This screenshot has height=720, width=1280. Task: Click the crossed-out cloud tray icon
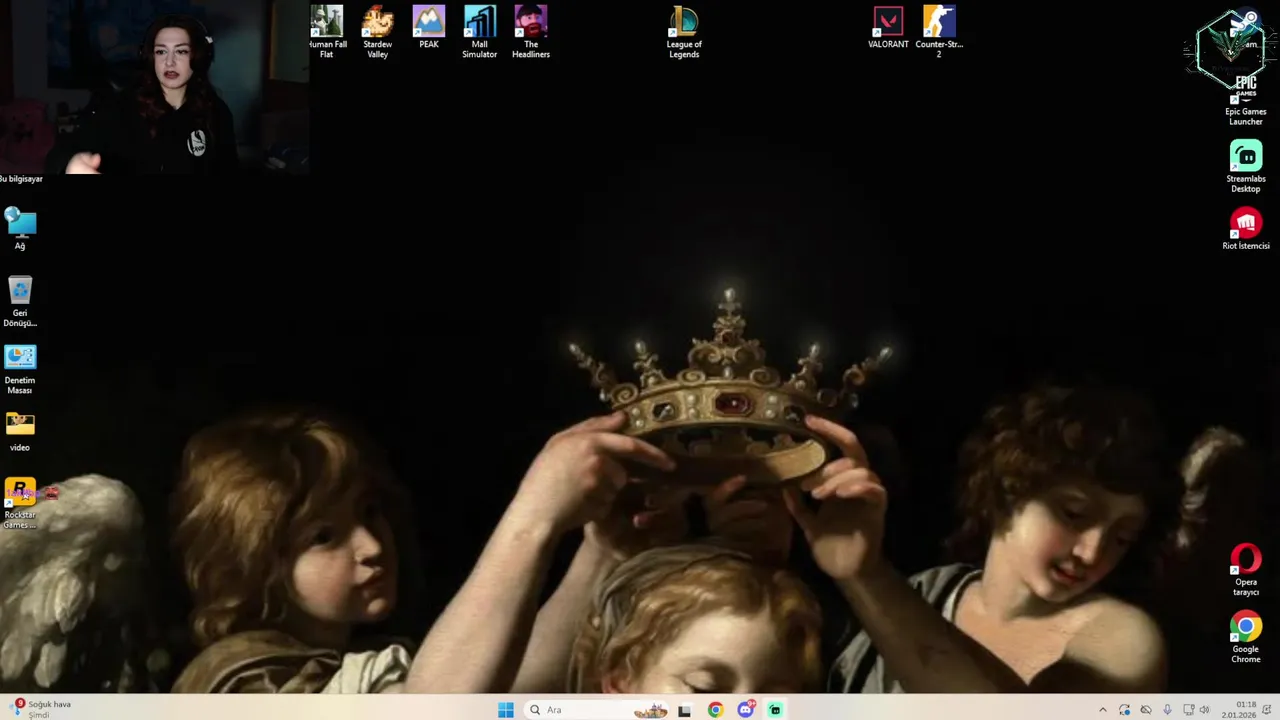[x=1146, y=710]
